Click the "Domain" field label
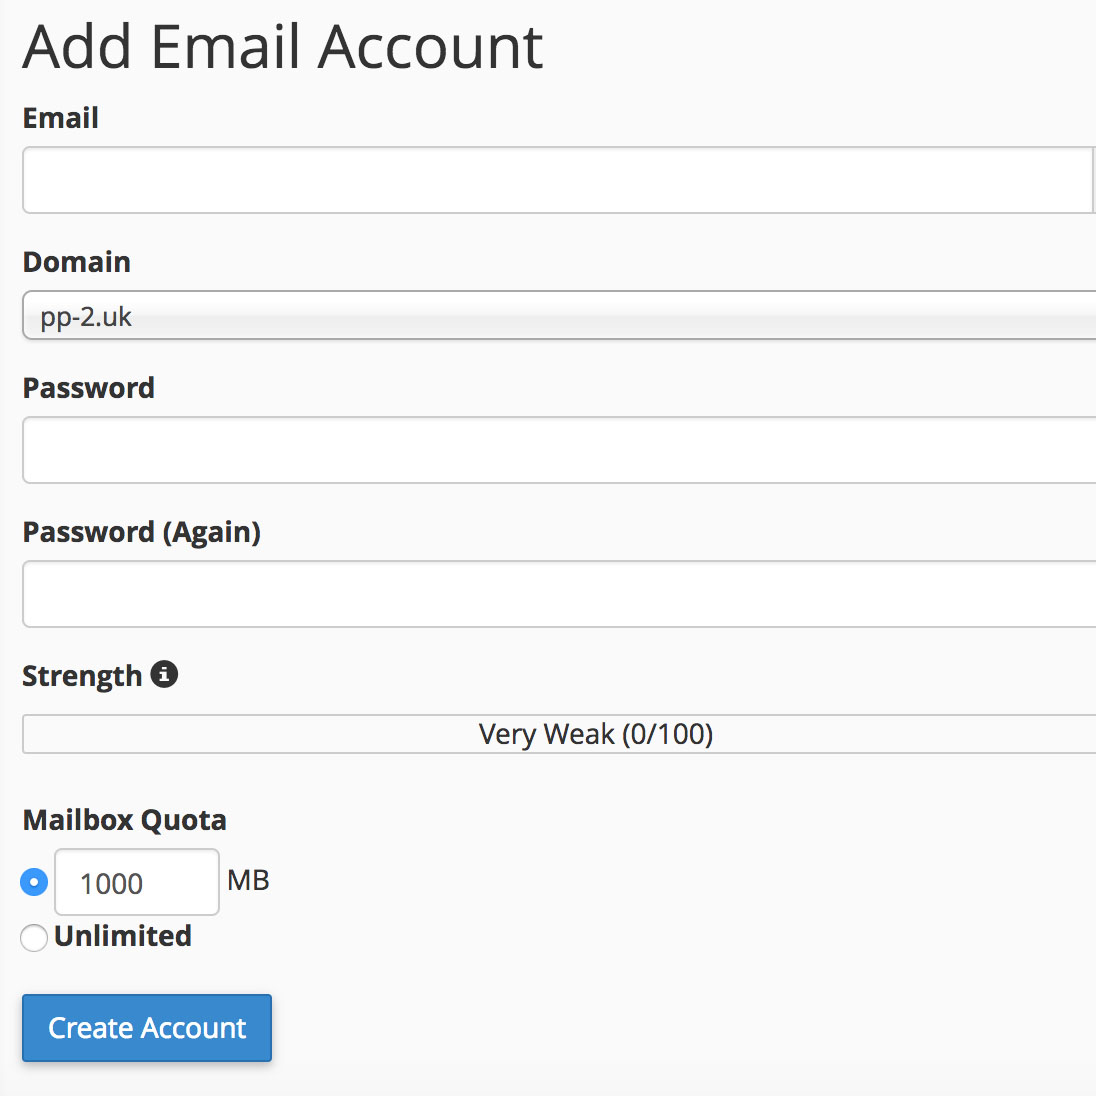The width and height of the screenshot is (1096, 1096). click(77, 262)
